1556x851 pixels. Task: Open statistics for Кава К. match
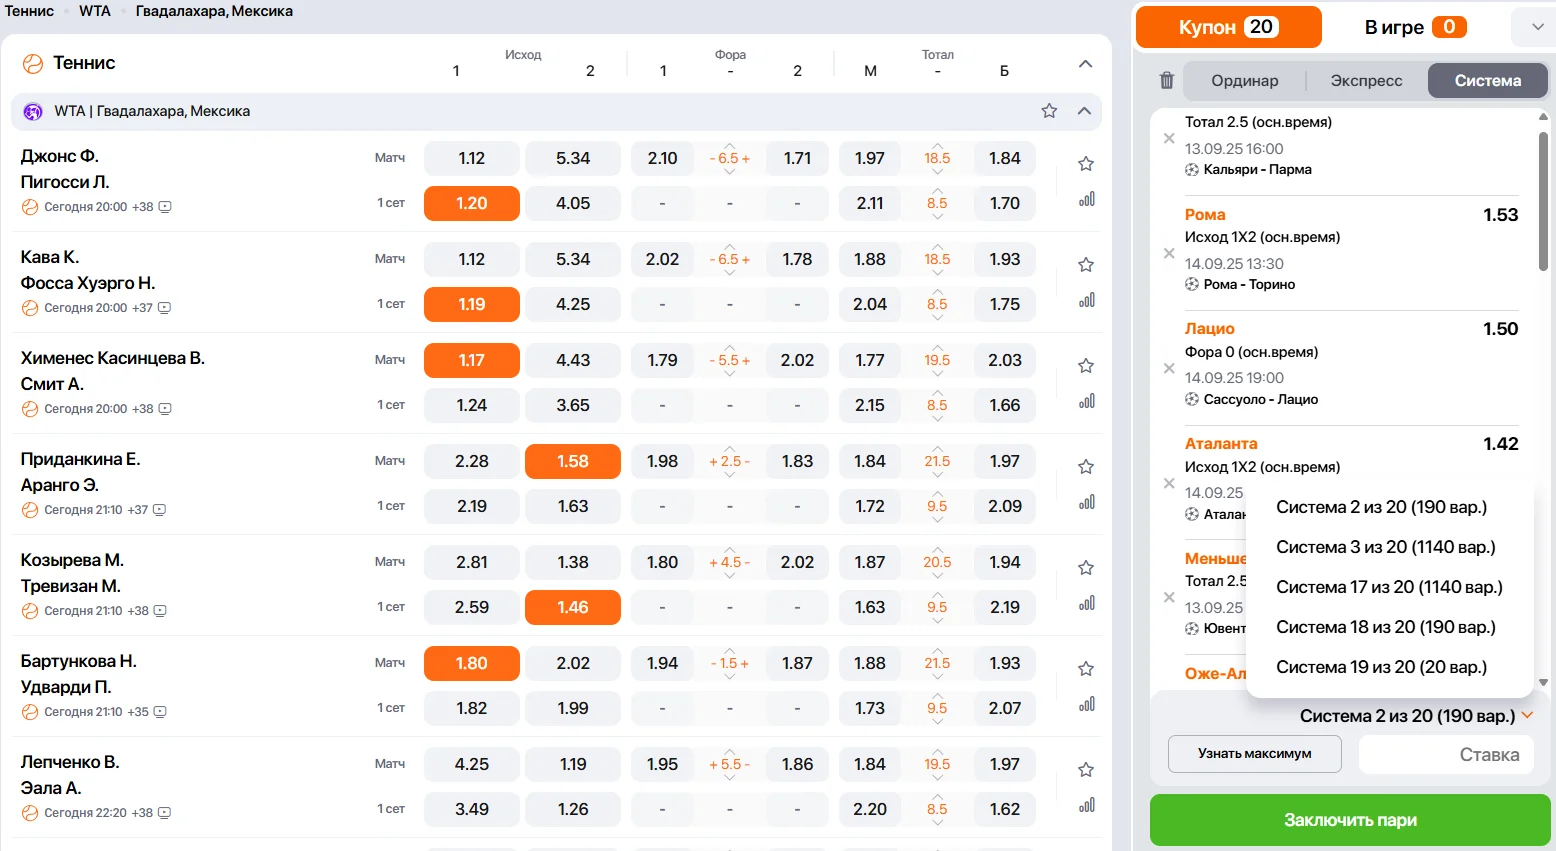click(1086, 300)
